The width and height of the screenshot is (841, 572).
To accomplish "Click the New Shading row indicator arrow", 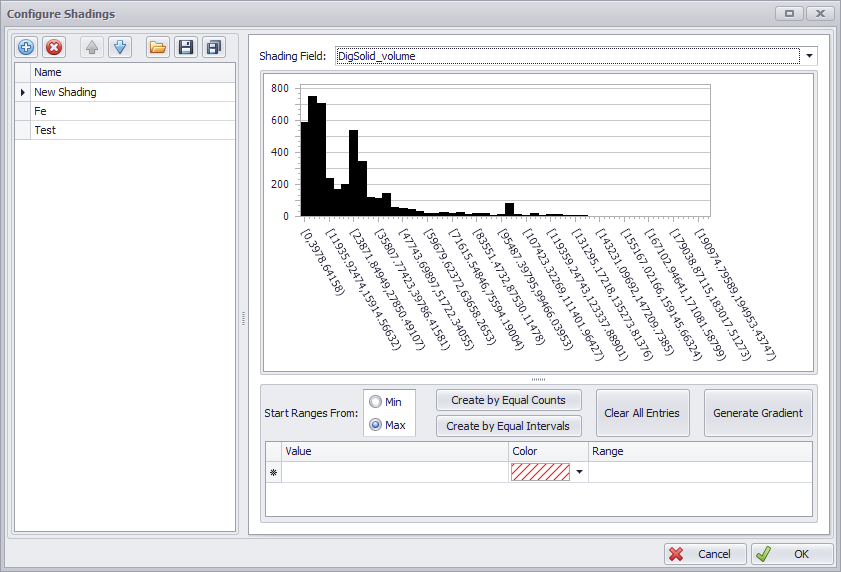I will (23, 92).
